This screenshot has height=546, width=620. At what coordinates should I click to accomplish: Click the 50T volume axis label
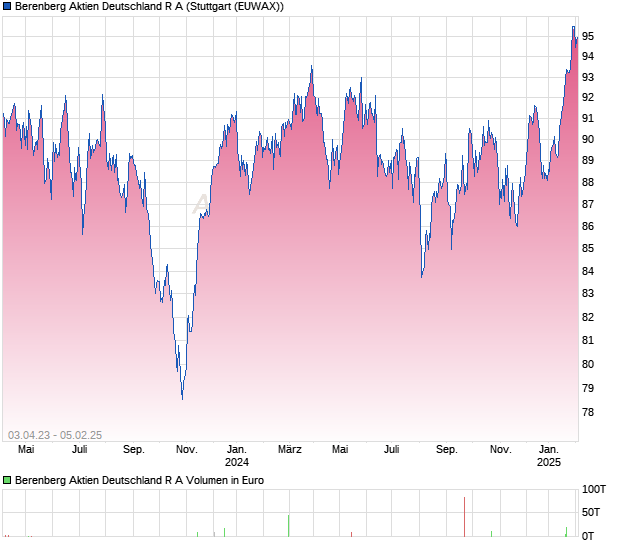pyautogui.click(x=591, y=512)
